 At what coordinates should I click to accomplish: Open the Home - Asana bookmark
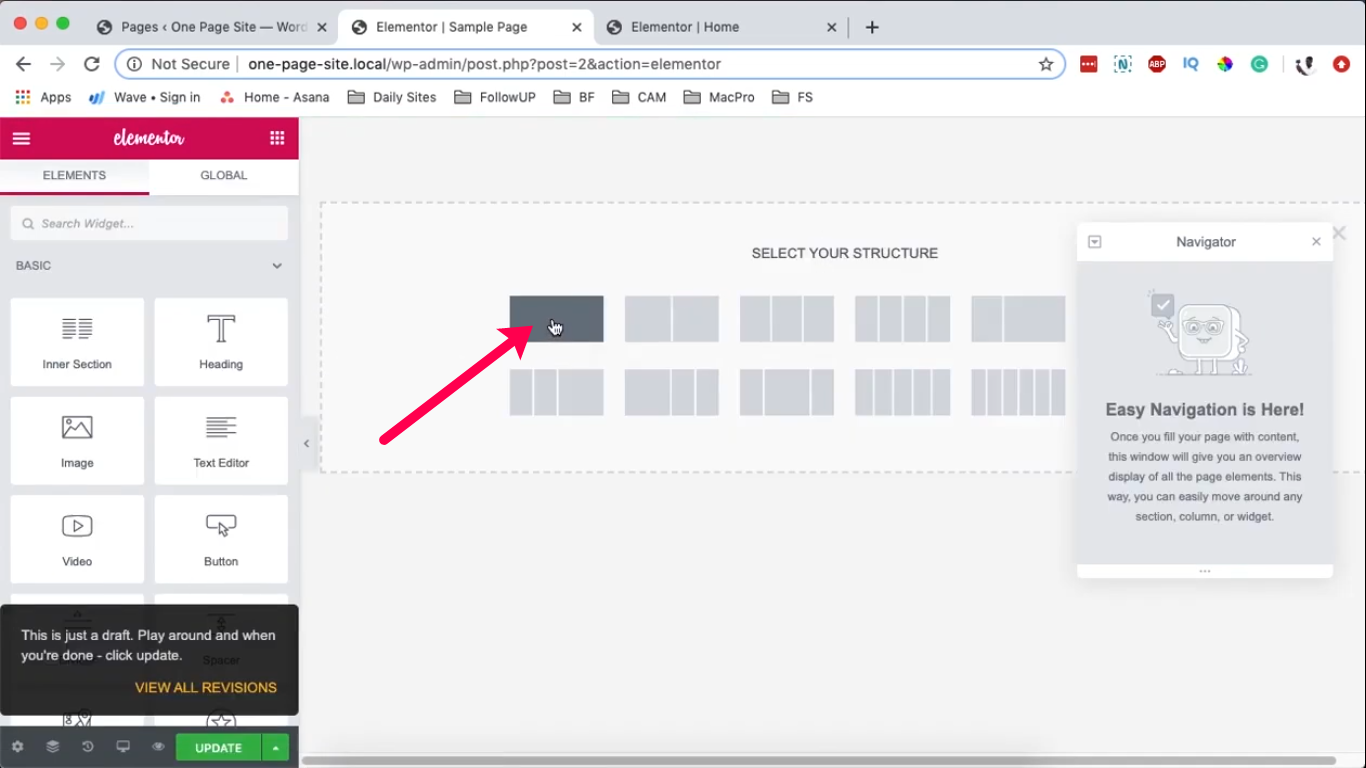[x=273, y=97]
